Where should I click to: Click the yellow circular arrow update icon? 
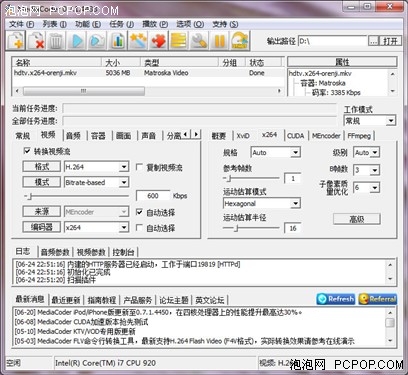[240, 40]
